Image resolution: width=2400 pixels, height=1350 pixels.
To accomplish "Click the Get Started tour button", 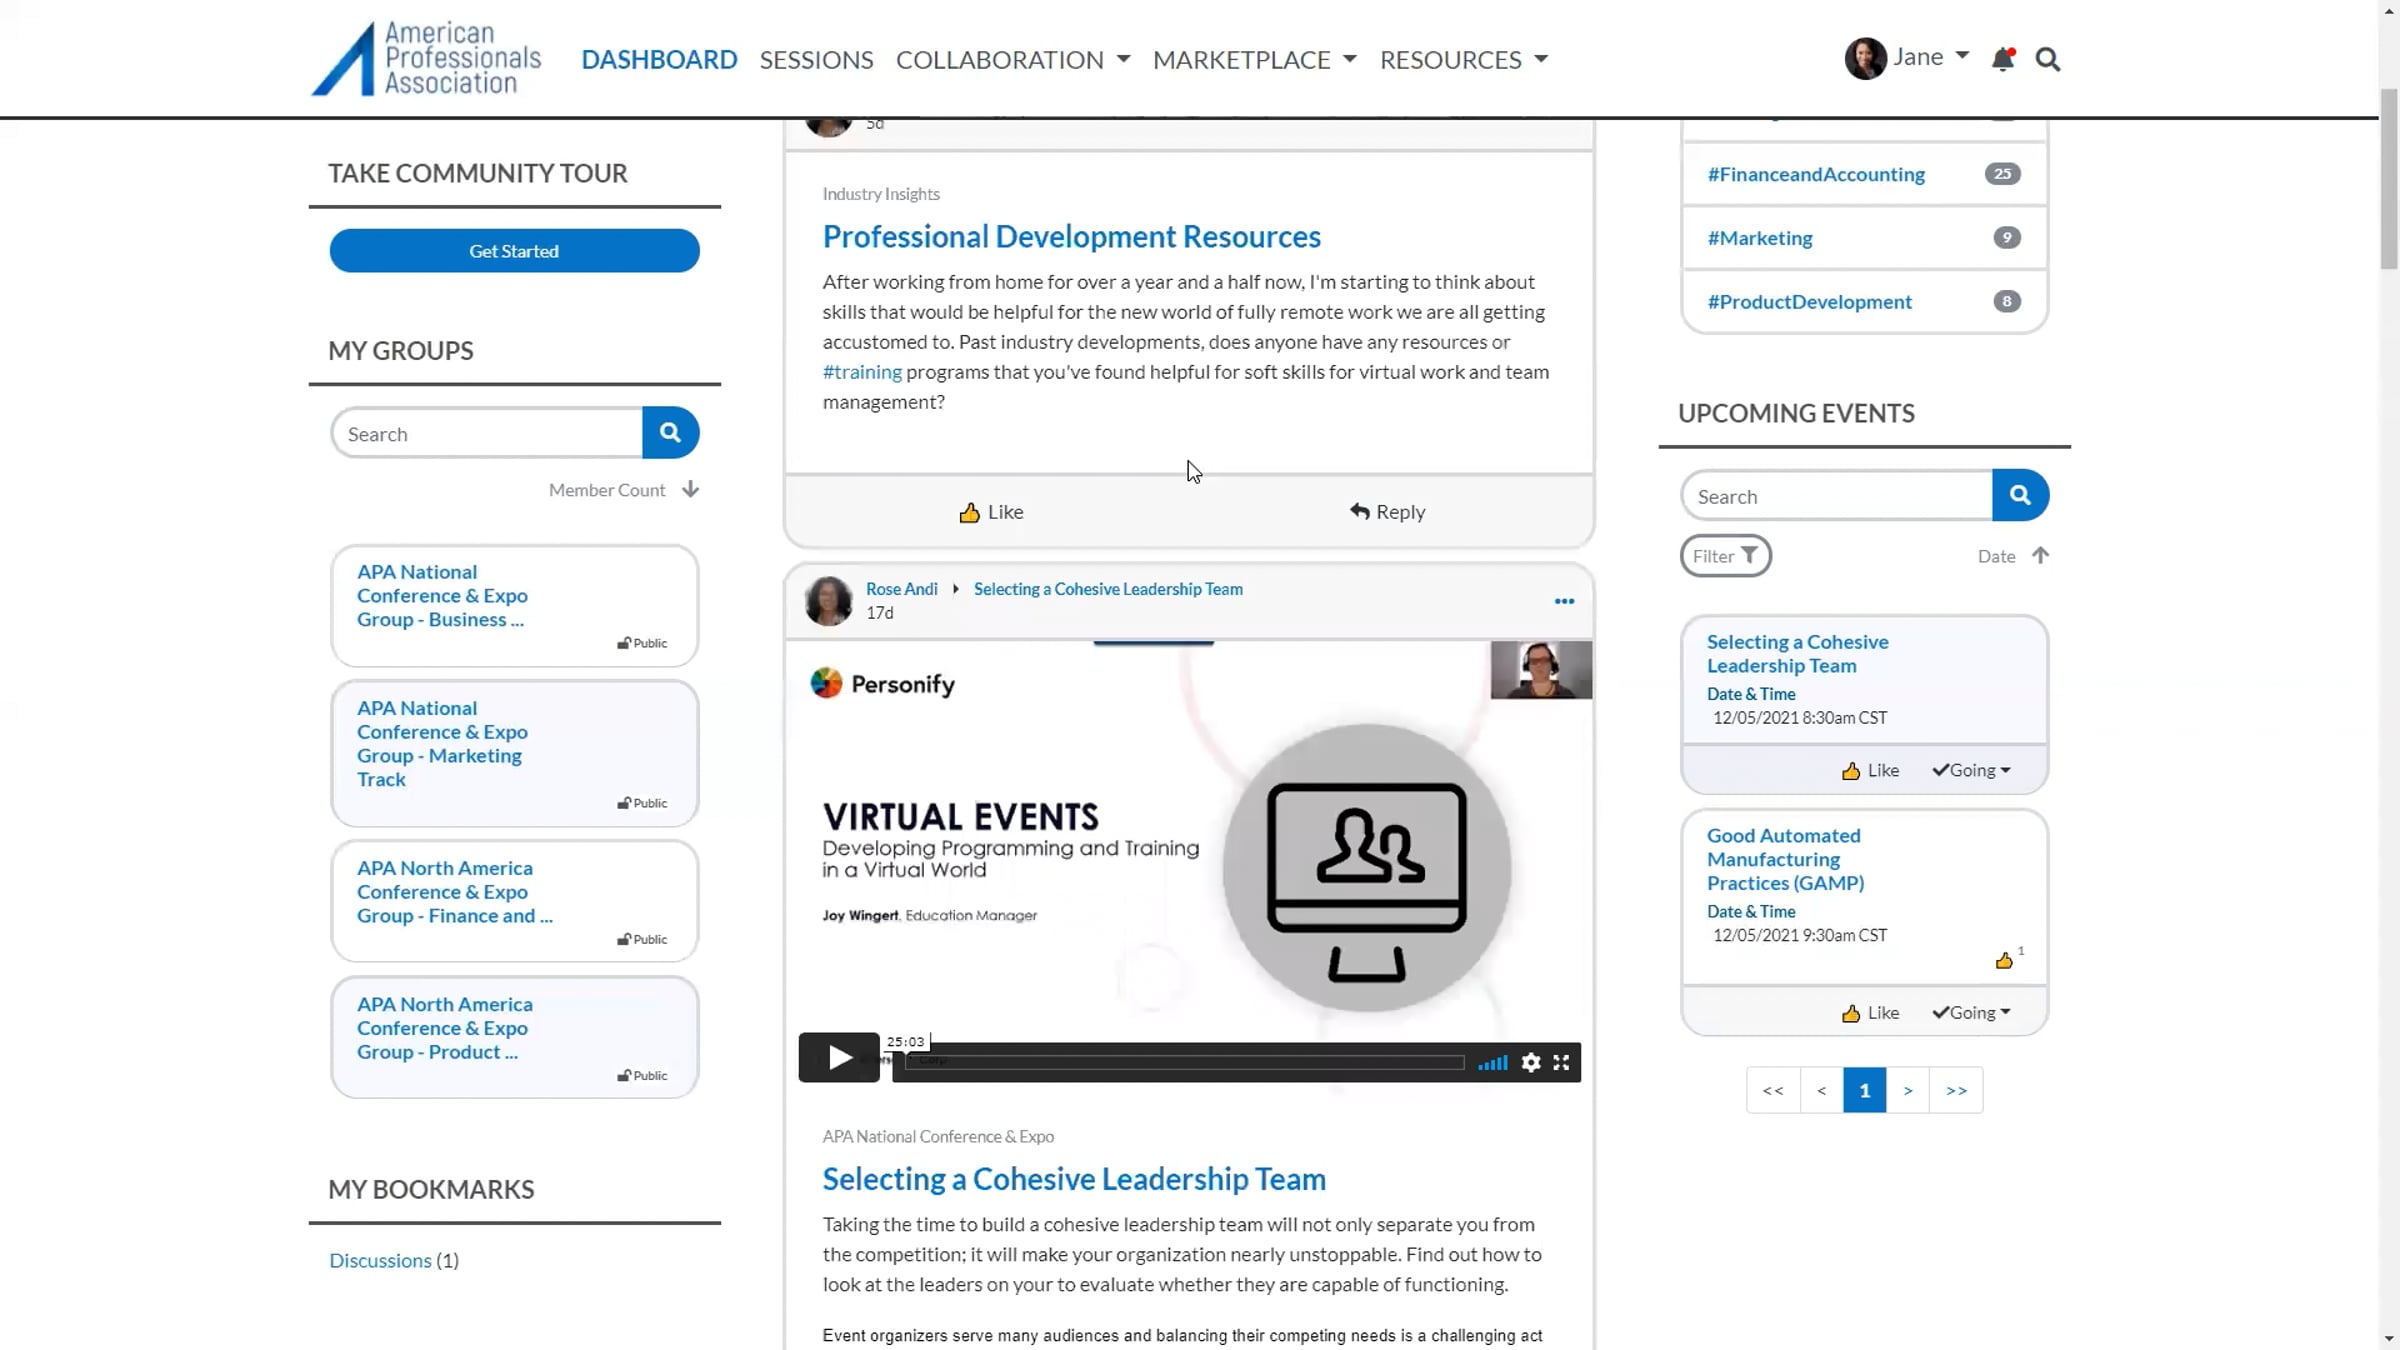I will 514,250.
